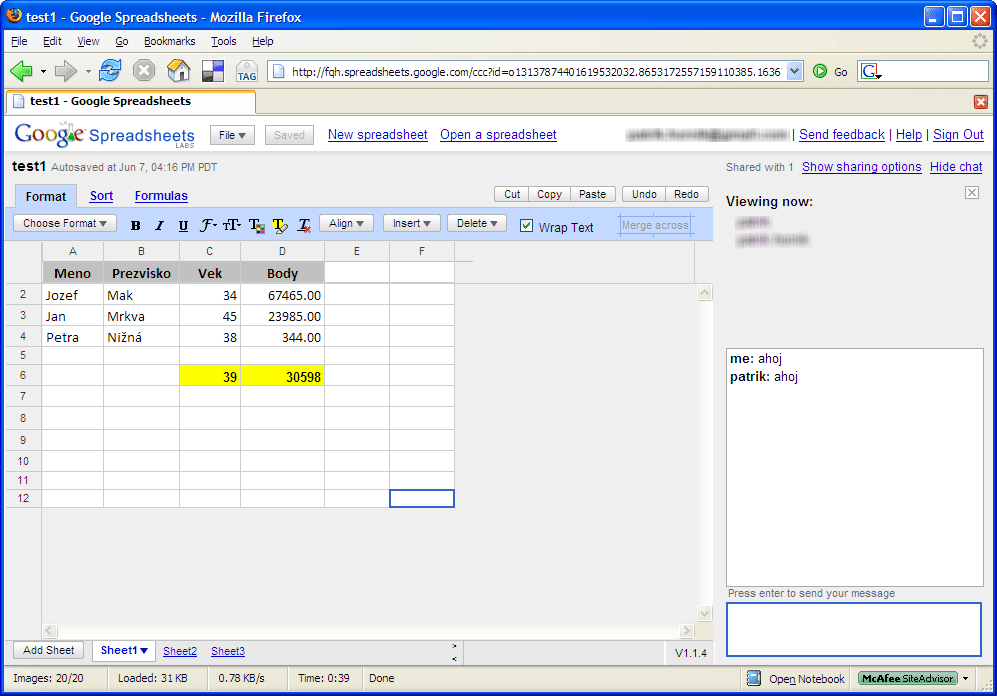Click the Add Sheet button

[48, 650]
